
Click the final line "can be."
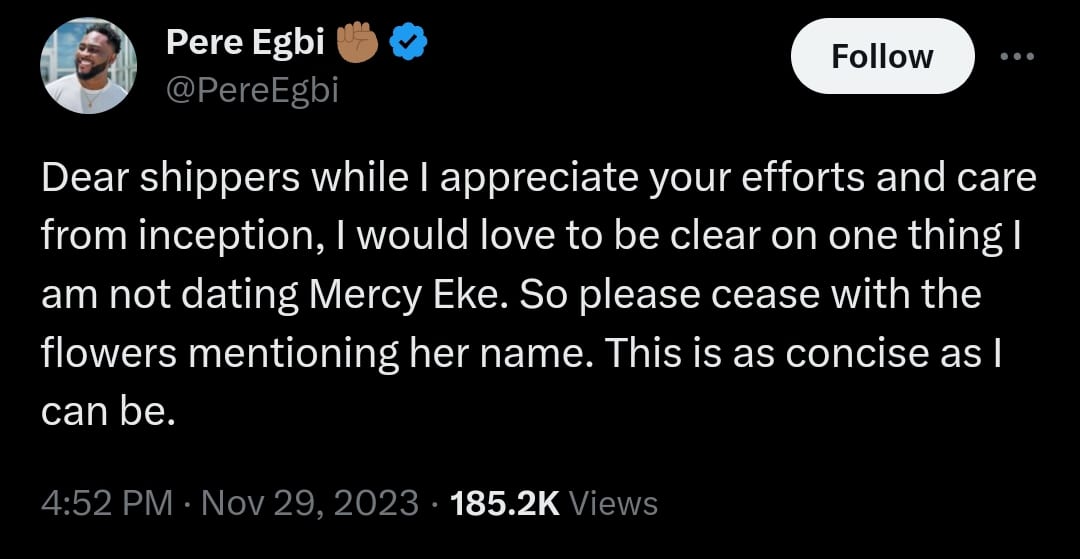coord(108,412)
